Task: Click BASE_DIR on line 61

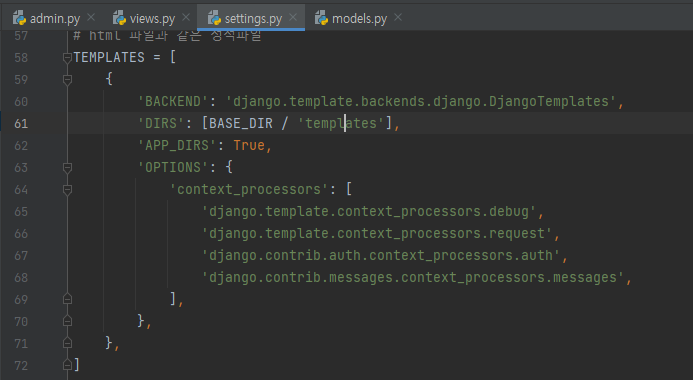Action: pos(241,123)
